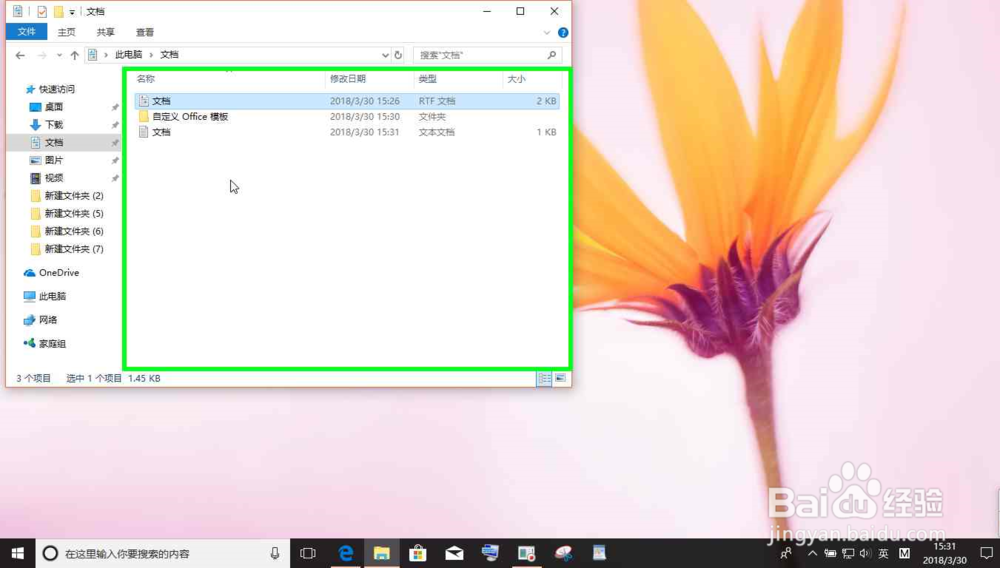Select 网络 in navigation pane
The height and width of the screenshot is (568, 1000).
point(48,320)
